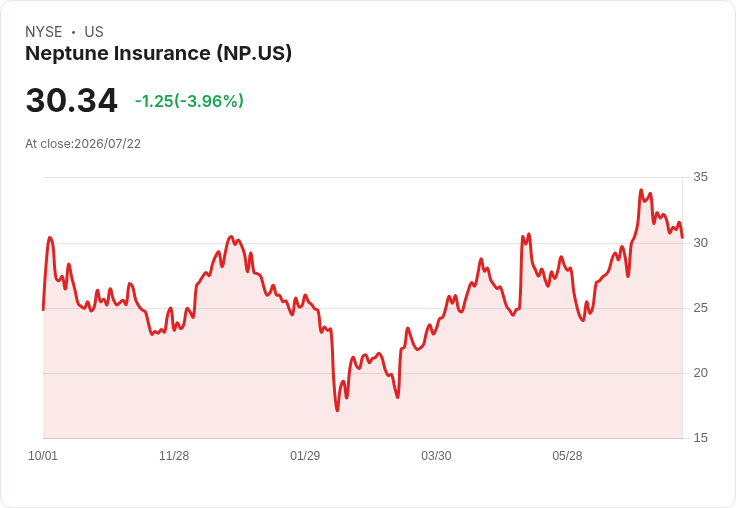Click the 30.34 current price
Viewport: 736px width, 508px height.
click(x=71, y=100)
